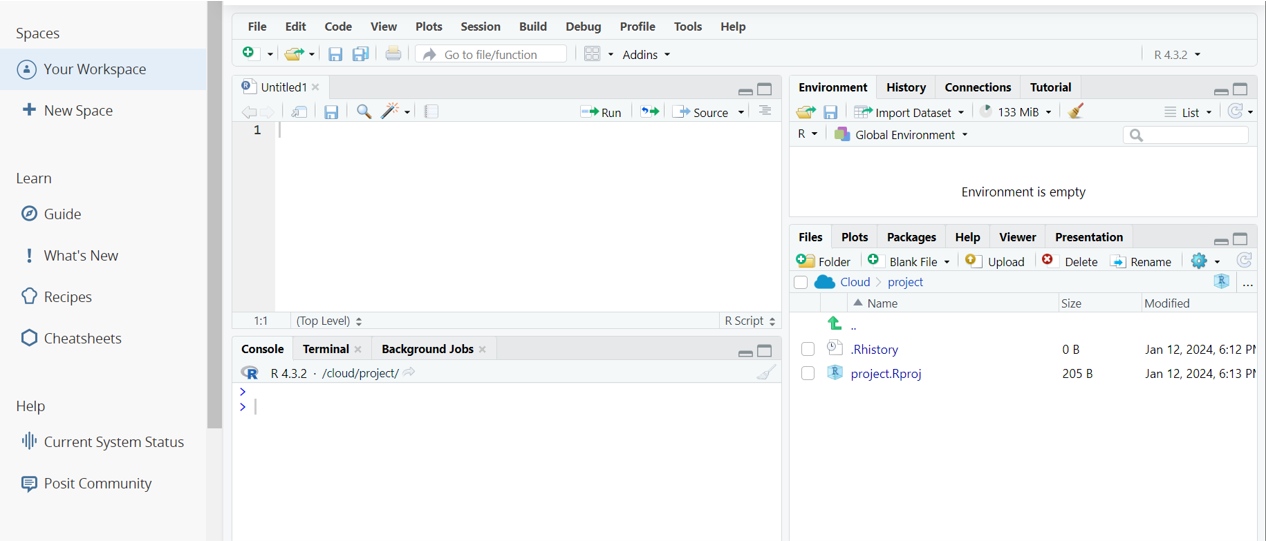Open the New File dropdown arrow
Screen dimensions: 1266x541
(270, 55)
